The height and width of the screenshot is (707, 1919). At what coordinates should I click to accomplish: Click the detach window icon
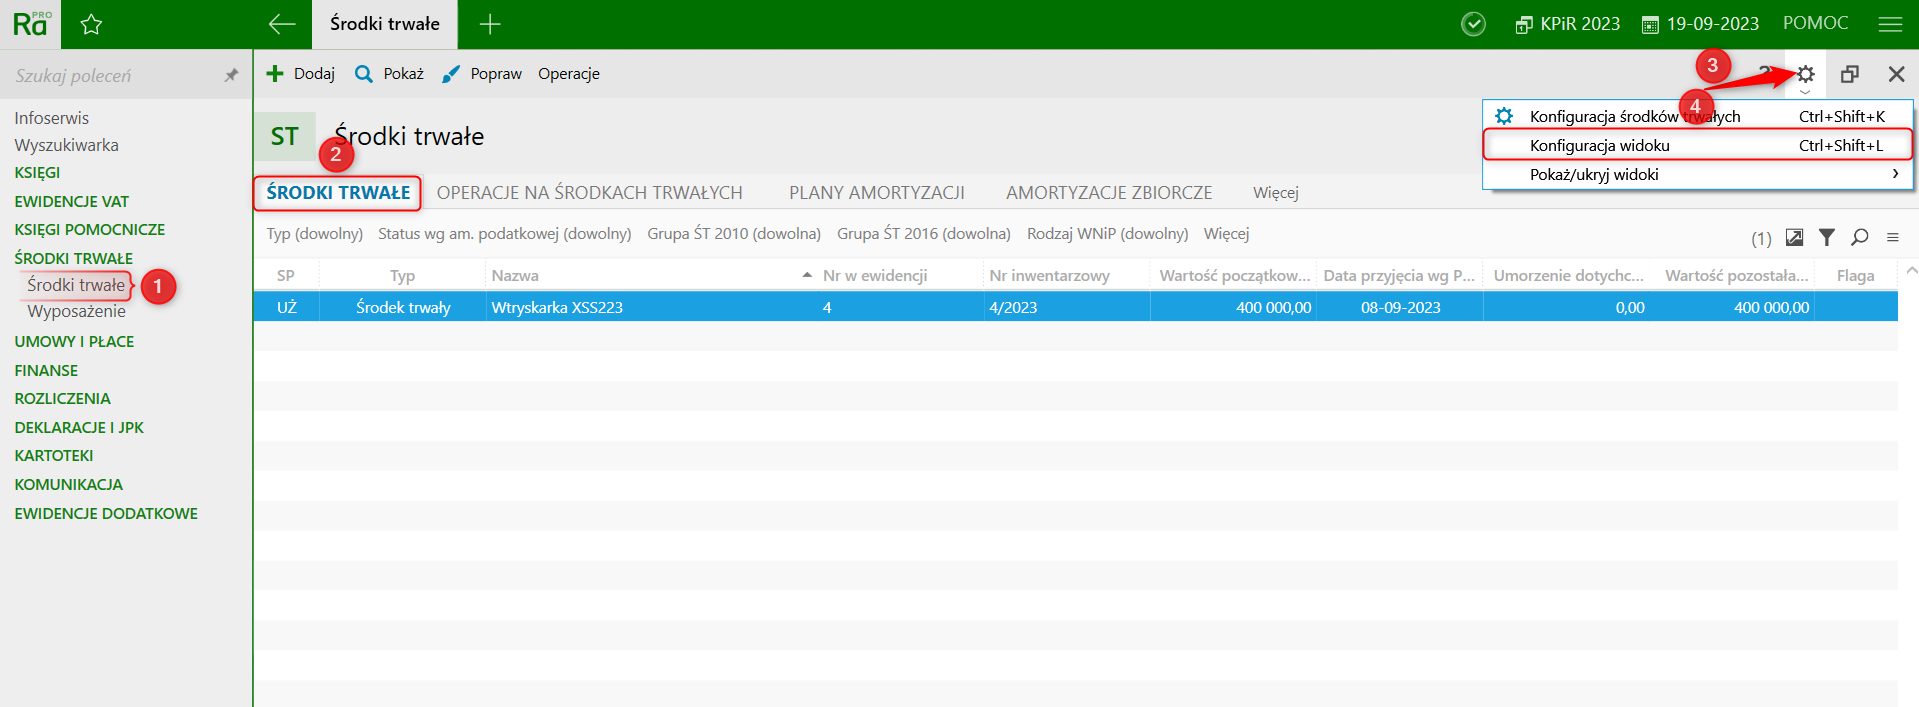[1850, 74]
